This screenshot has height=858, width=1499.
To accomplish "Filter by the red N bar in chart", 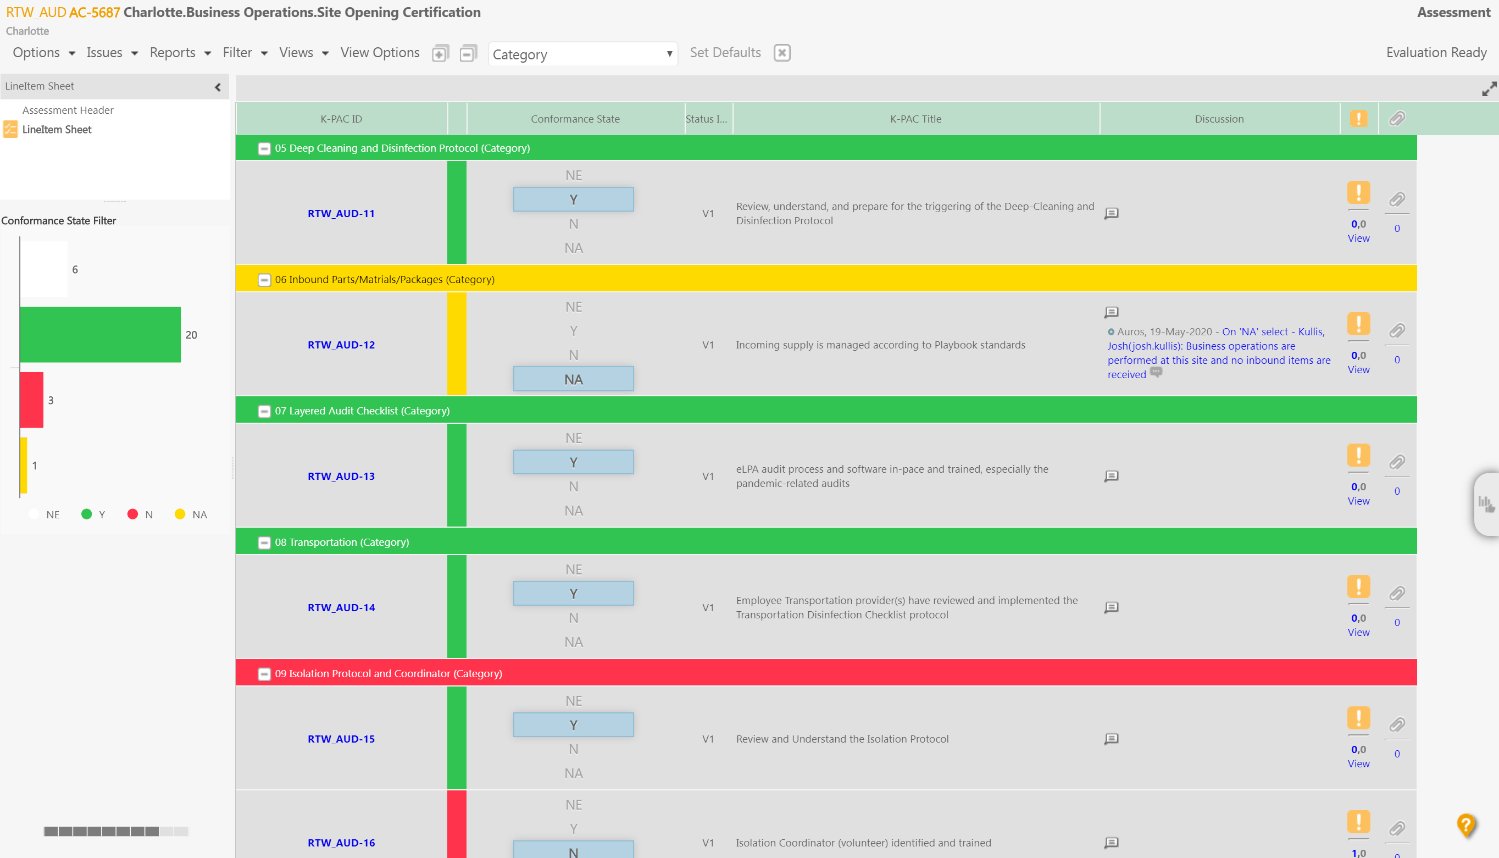I will point(32,400).
